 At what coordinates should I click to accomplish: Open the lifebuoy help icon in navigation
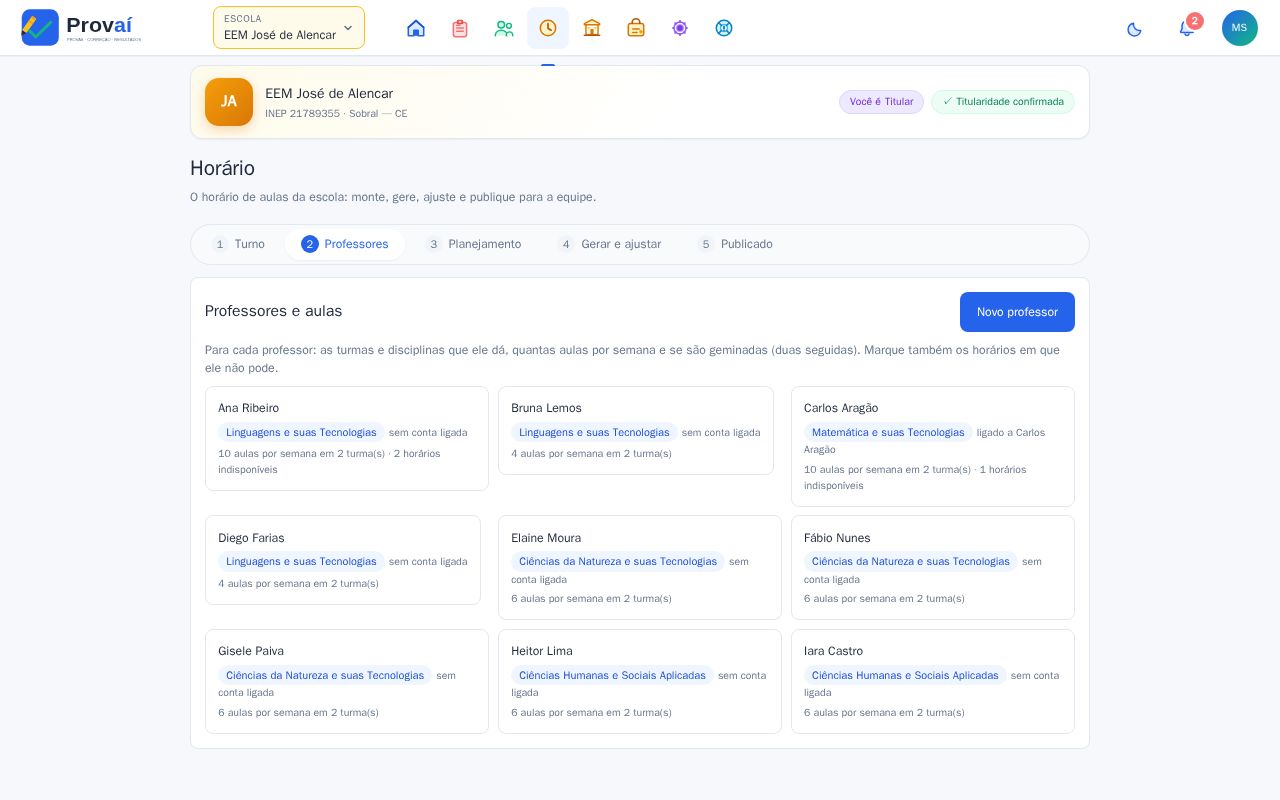pos(724,28)
